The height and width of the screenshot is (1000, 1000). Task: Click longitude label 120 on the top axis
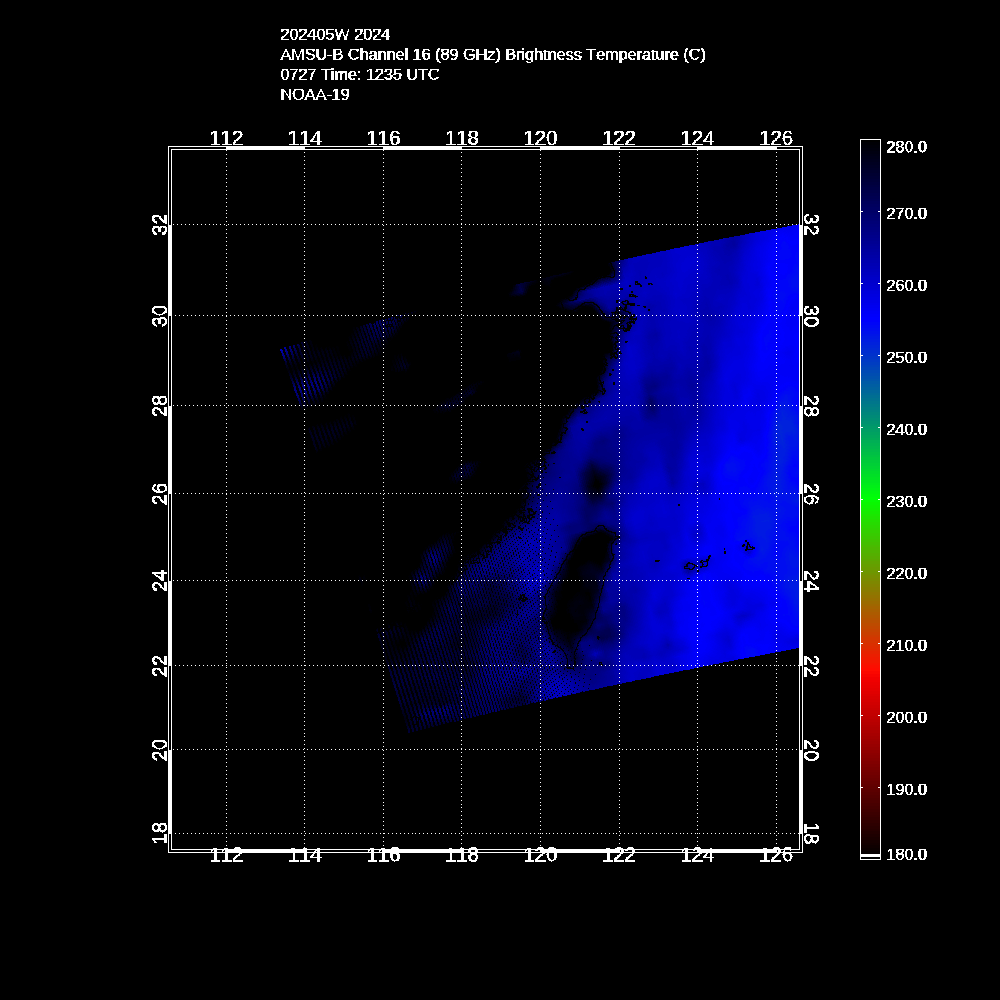tap(541, 138)
